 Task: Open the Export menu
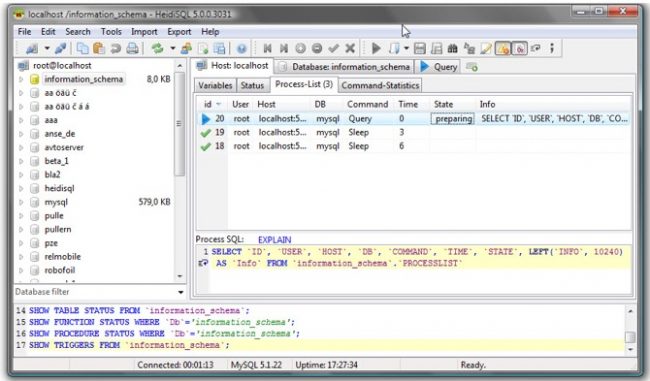(x=179, y=32)
